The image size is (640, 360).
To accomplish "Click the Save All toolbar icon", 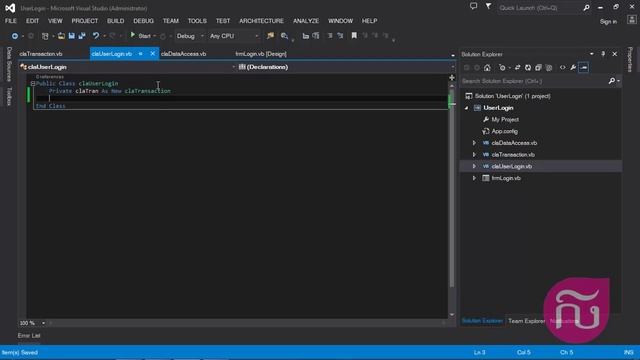I will 82,36.
